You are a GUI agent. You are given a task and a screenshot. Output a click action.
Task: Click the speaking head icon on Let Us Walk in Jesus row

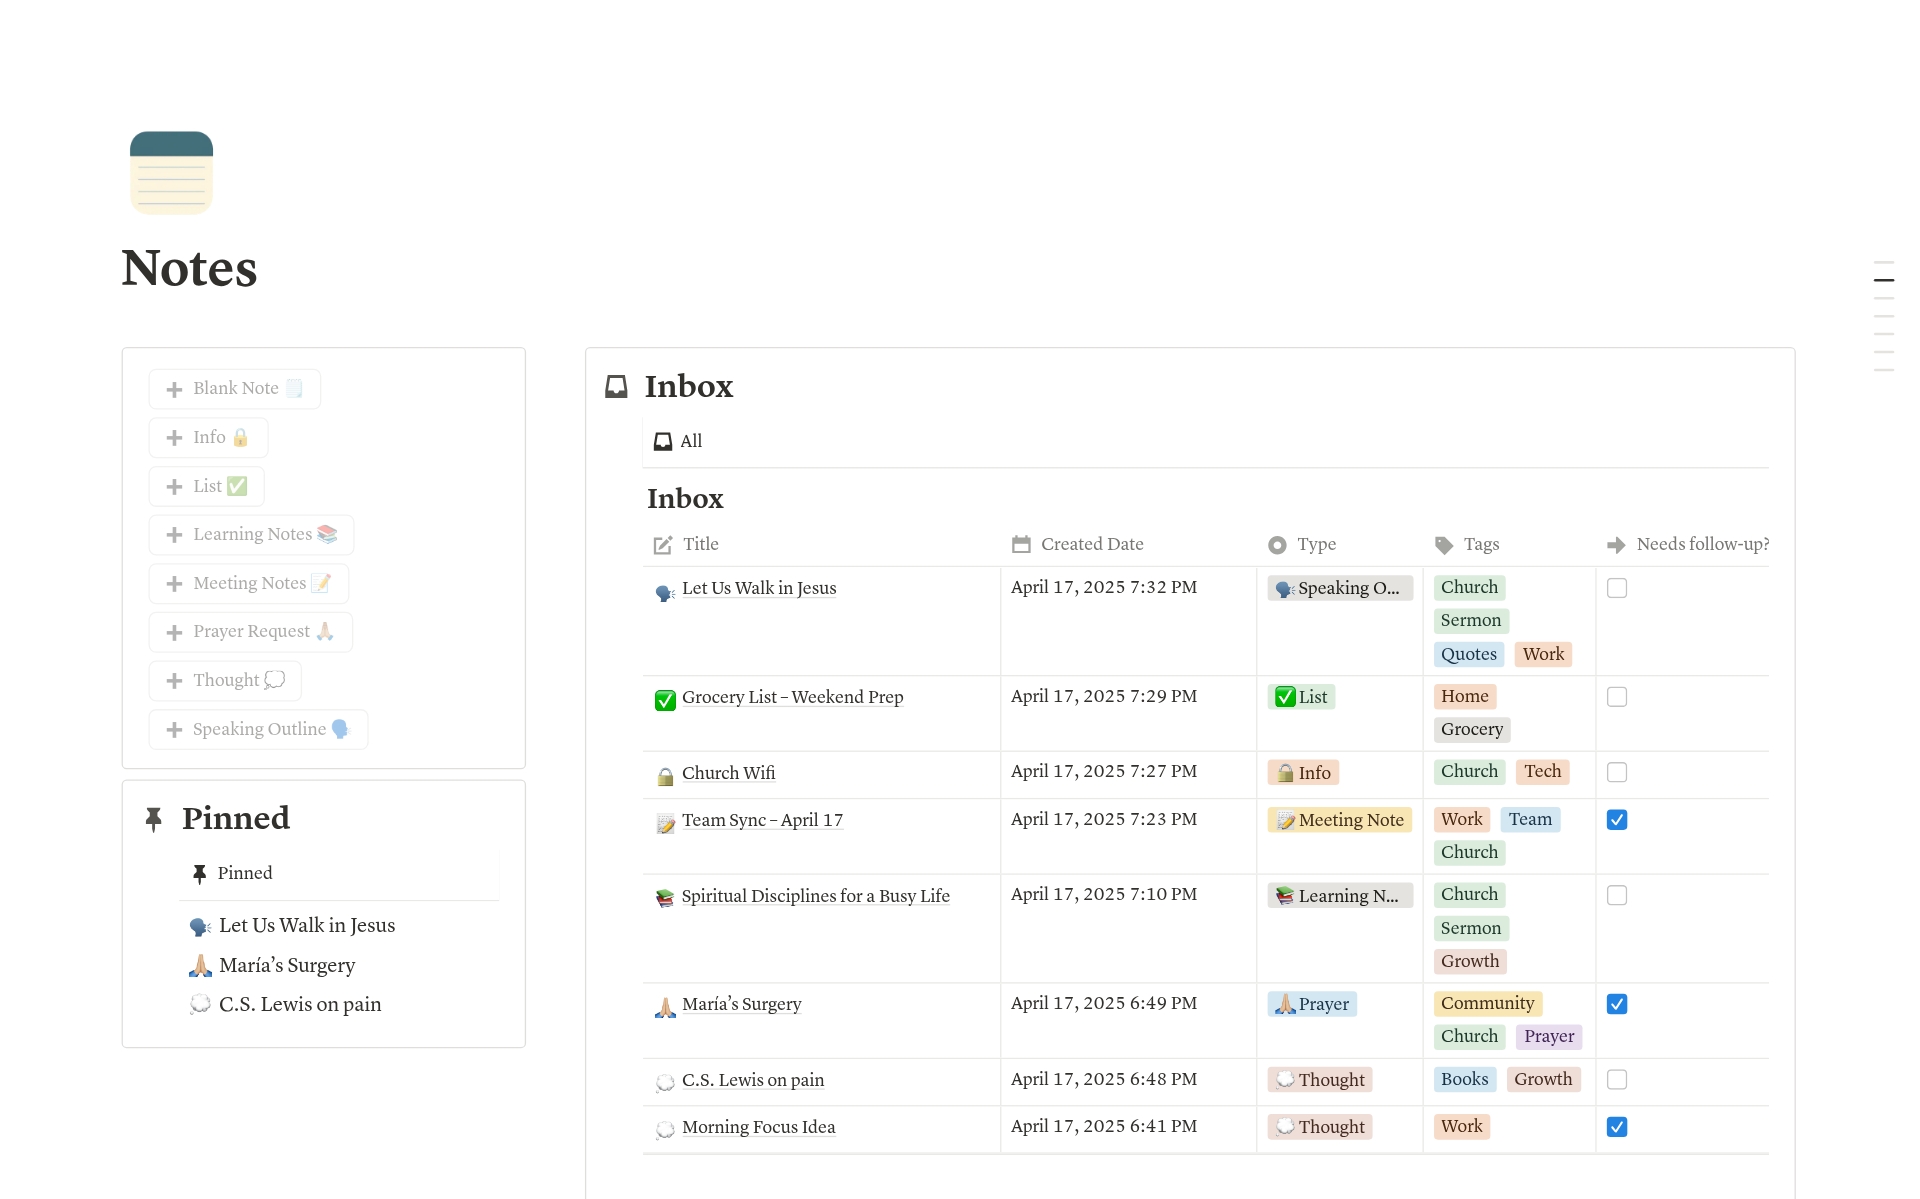click(665, 591)
